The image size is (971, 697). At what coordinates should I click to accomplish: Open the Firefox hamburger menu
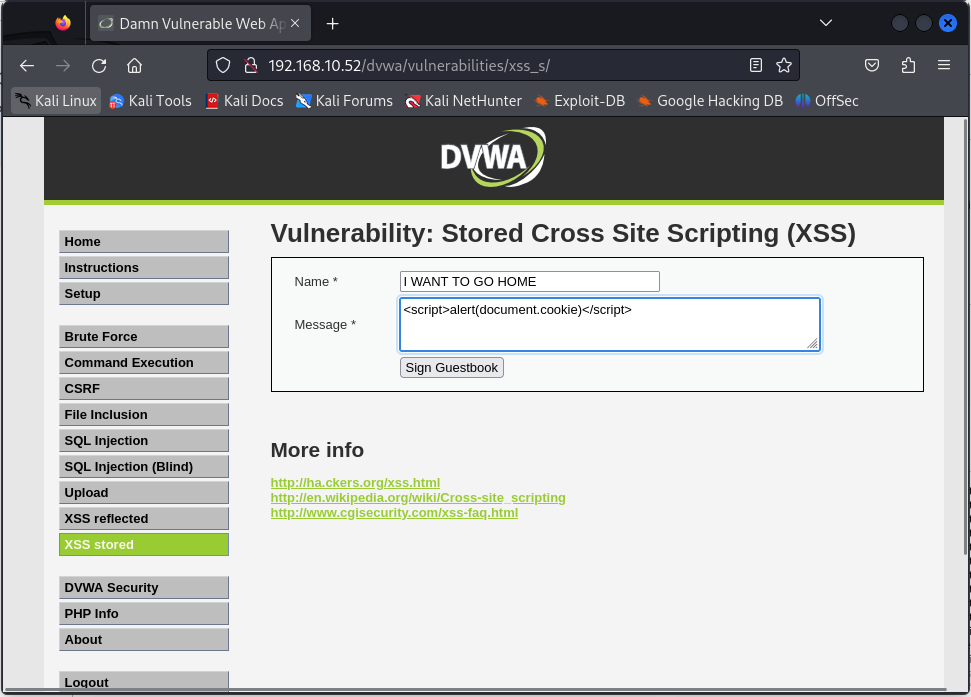tap(944, 65)
